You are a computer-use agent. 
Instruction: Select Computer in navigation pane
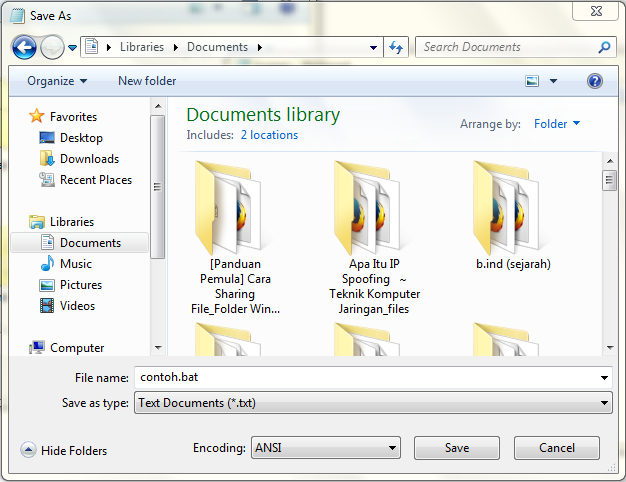[77, 348]
